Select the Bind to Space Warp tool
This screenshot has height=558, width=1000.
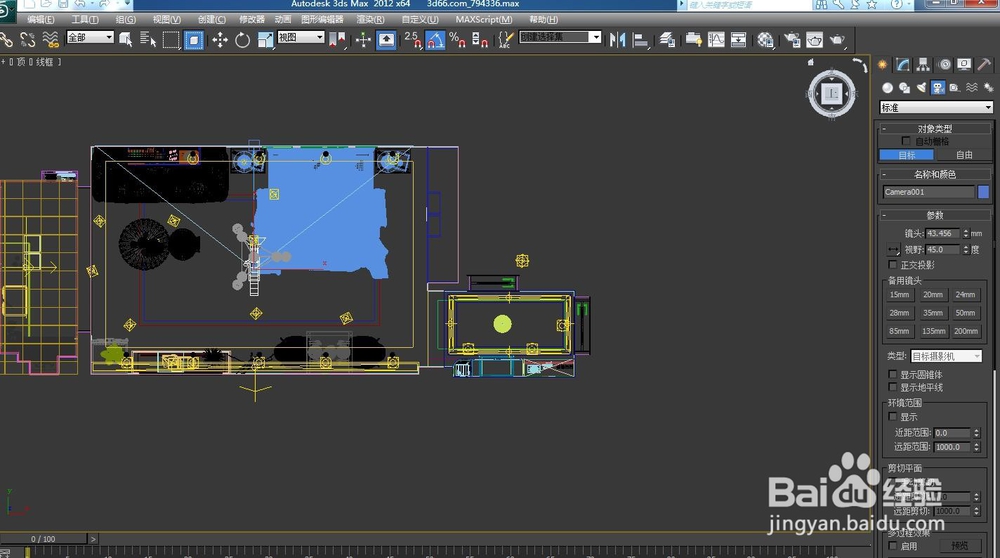tap(50, 40)
